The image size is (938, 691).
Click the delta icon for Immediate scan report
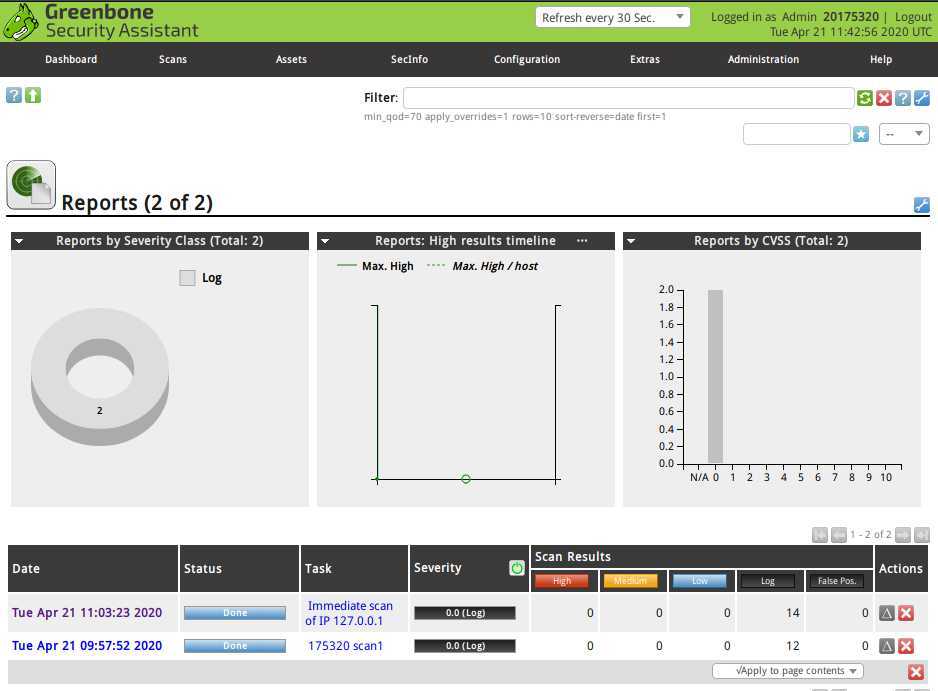point(887,613)
